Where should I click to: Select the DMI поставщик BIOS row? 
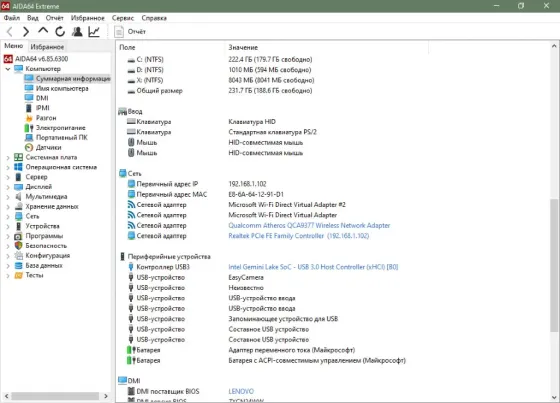pos(190,392)
